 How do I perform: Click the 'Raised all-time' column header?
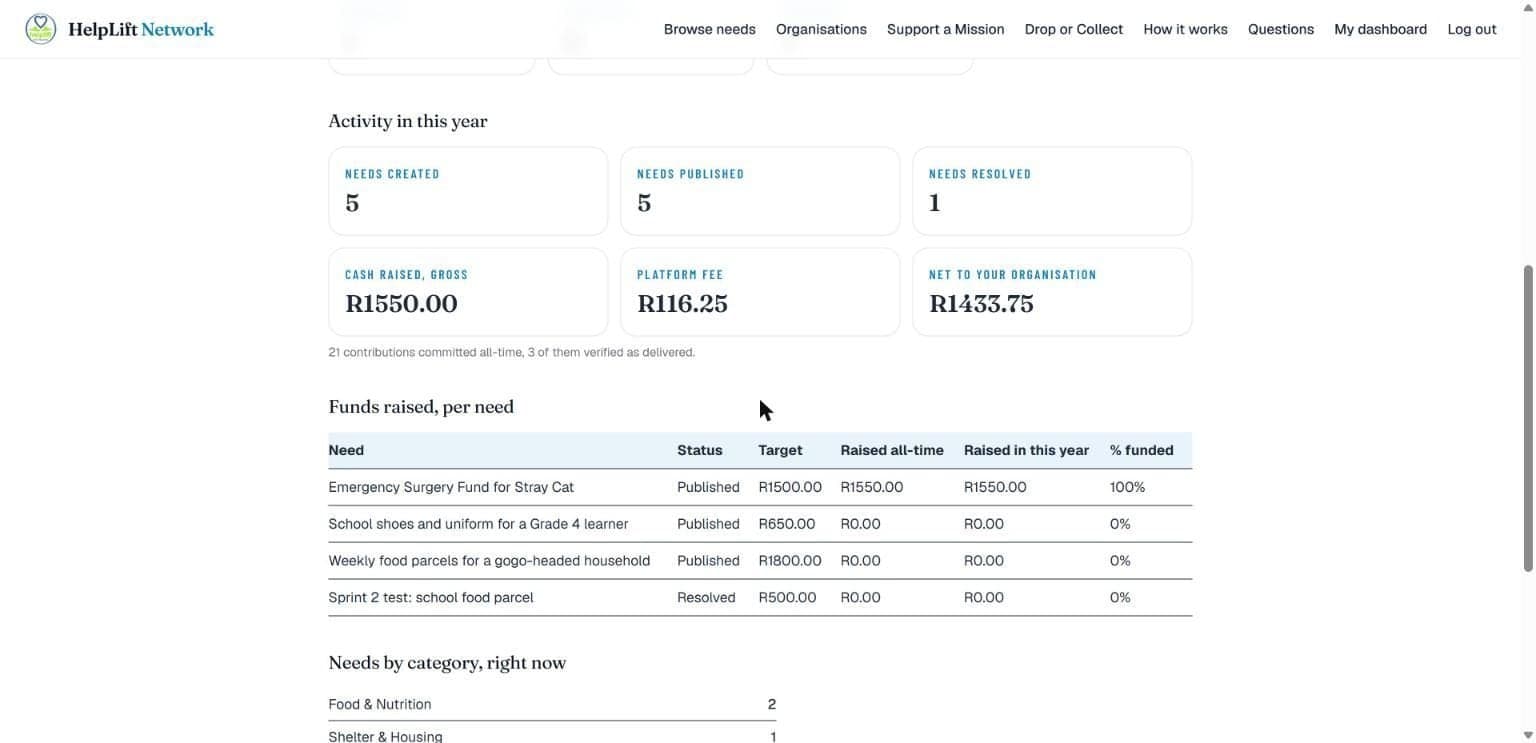pyautogui.click(x=892, y=450)
